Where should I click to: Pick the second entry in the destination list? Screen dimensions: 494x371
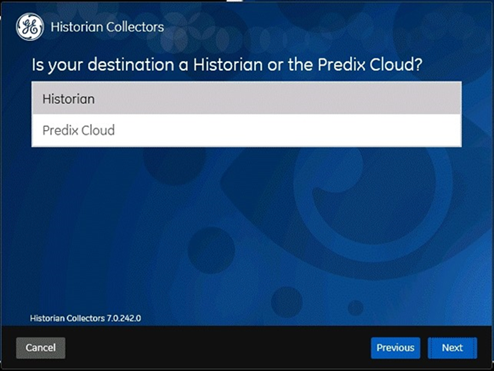[246, 130]
